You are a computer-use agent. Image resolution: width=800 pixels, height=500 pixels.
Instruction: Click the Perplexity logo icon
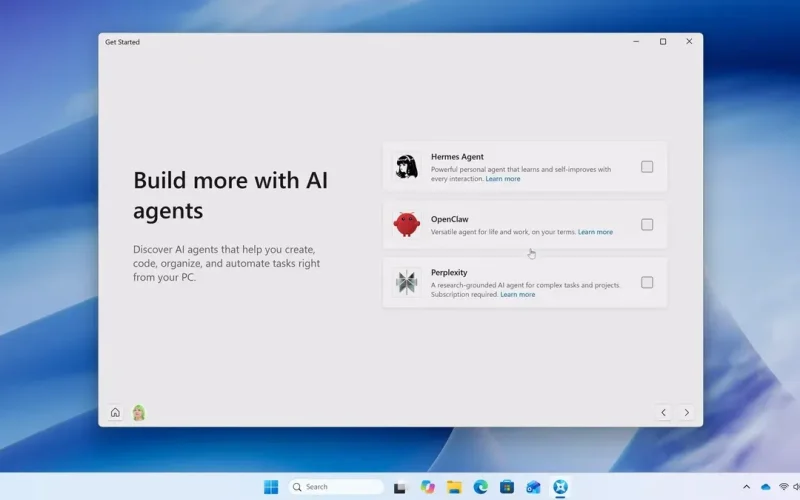(x=407, y=282)
